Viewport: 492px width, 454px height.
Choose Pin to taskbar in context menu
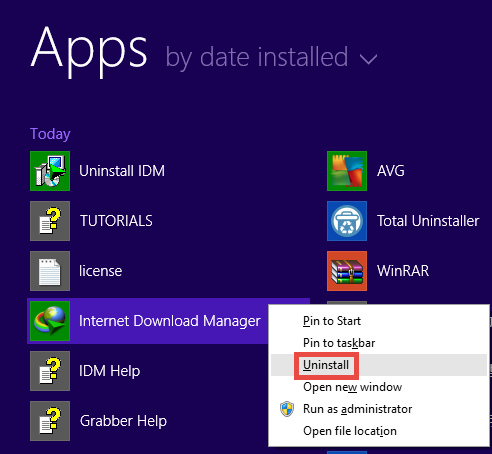tap(379, 343)
